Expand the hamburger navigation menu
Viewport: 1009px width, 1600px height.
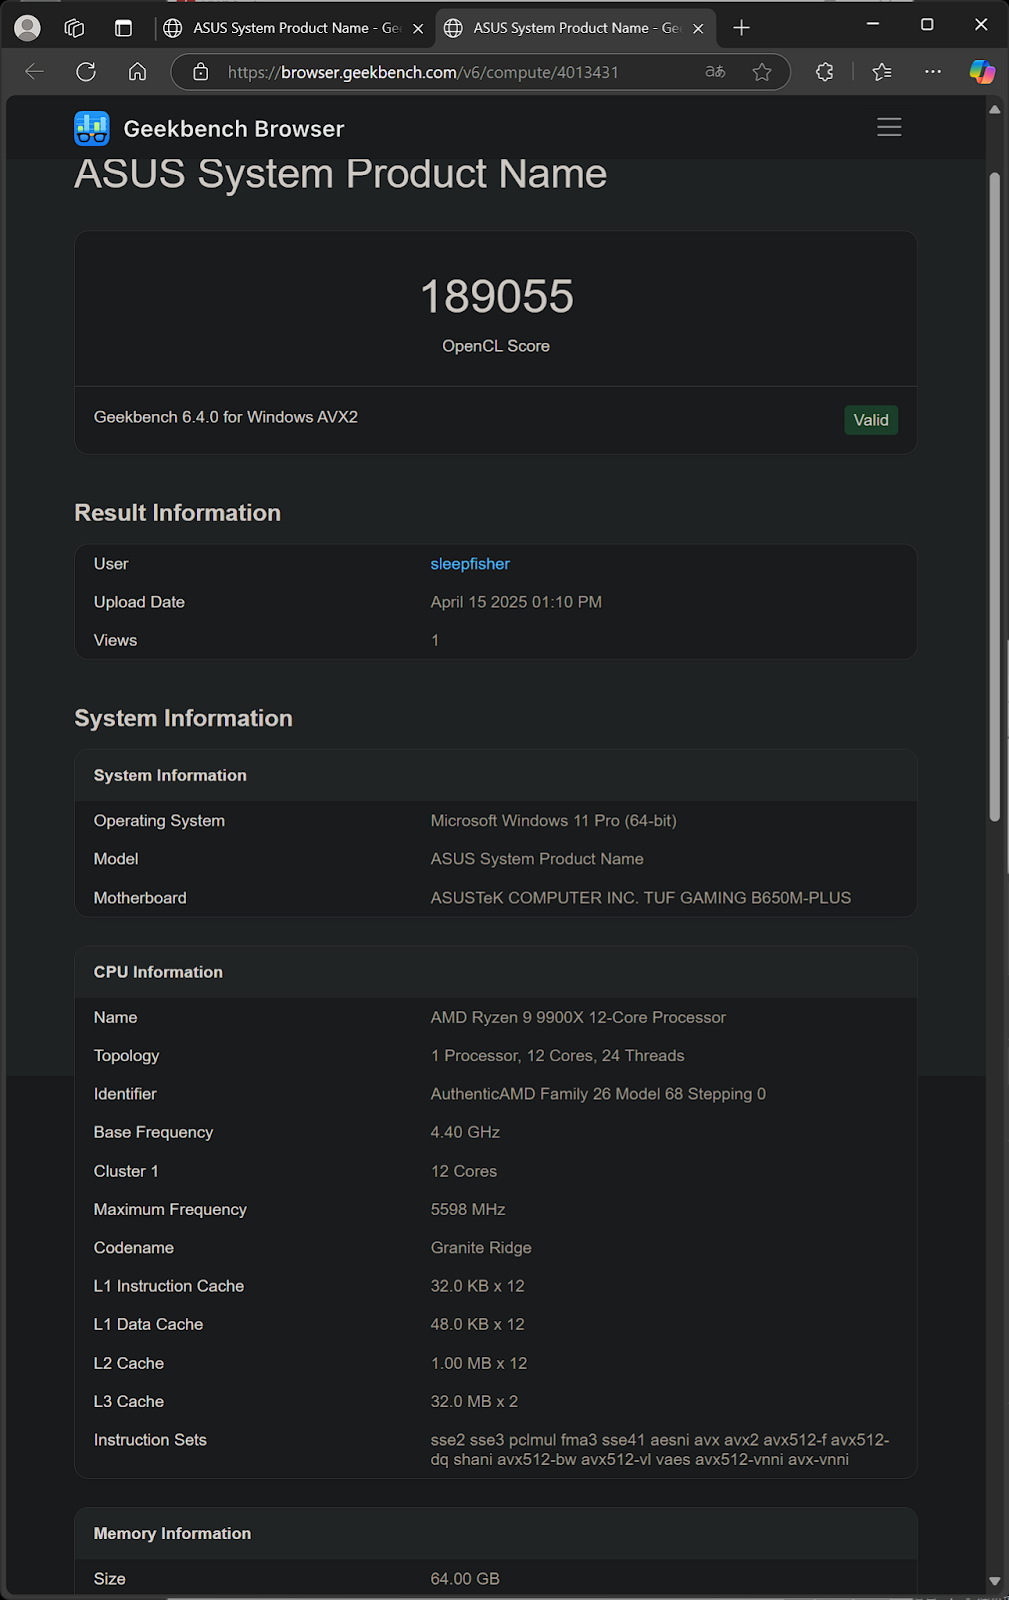pyautogui.click(x=889, y=127)
